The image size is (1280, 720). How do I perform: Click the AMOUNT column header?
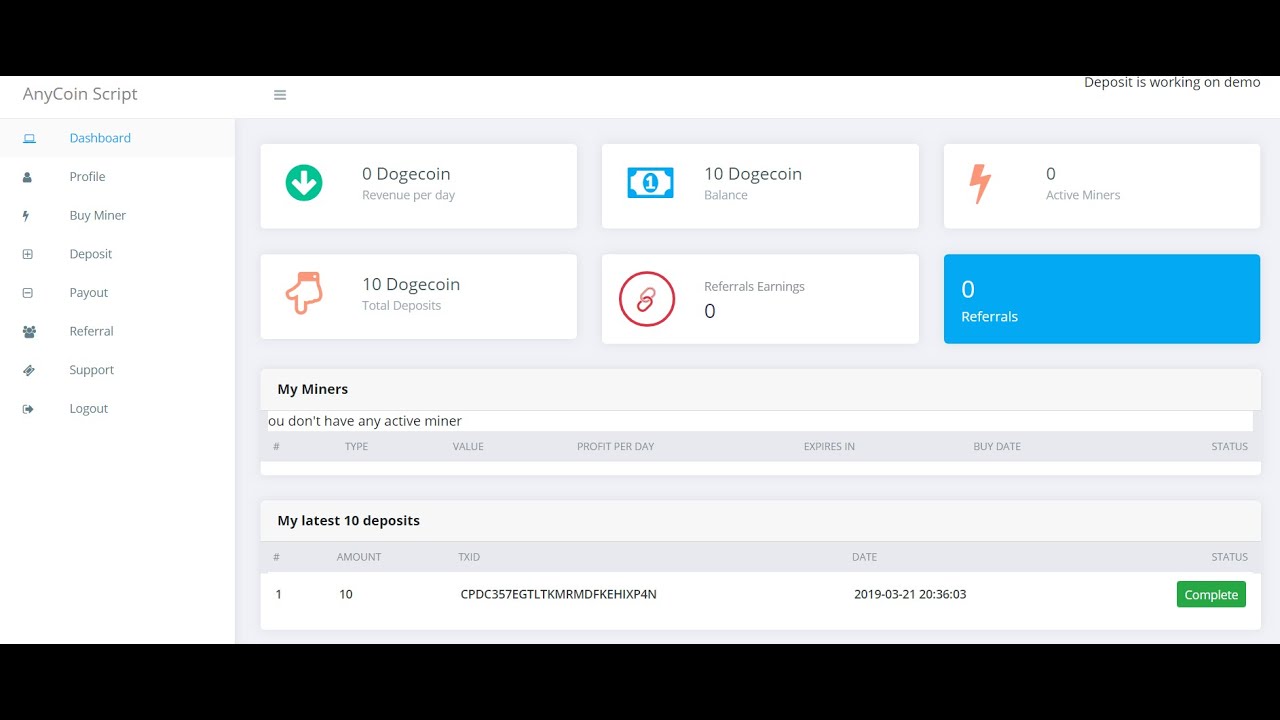pos(359,557)
